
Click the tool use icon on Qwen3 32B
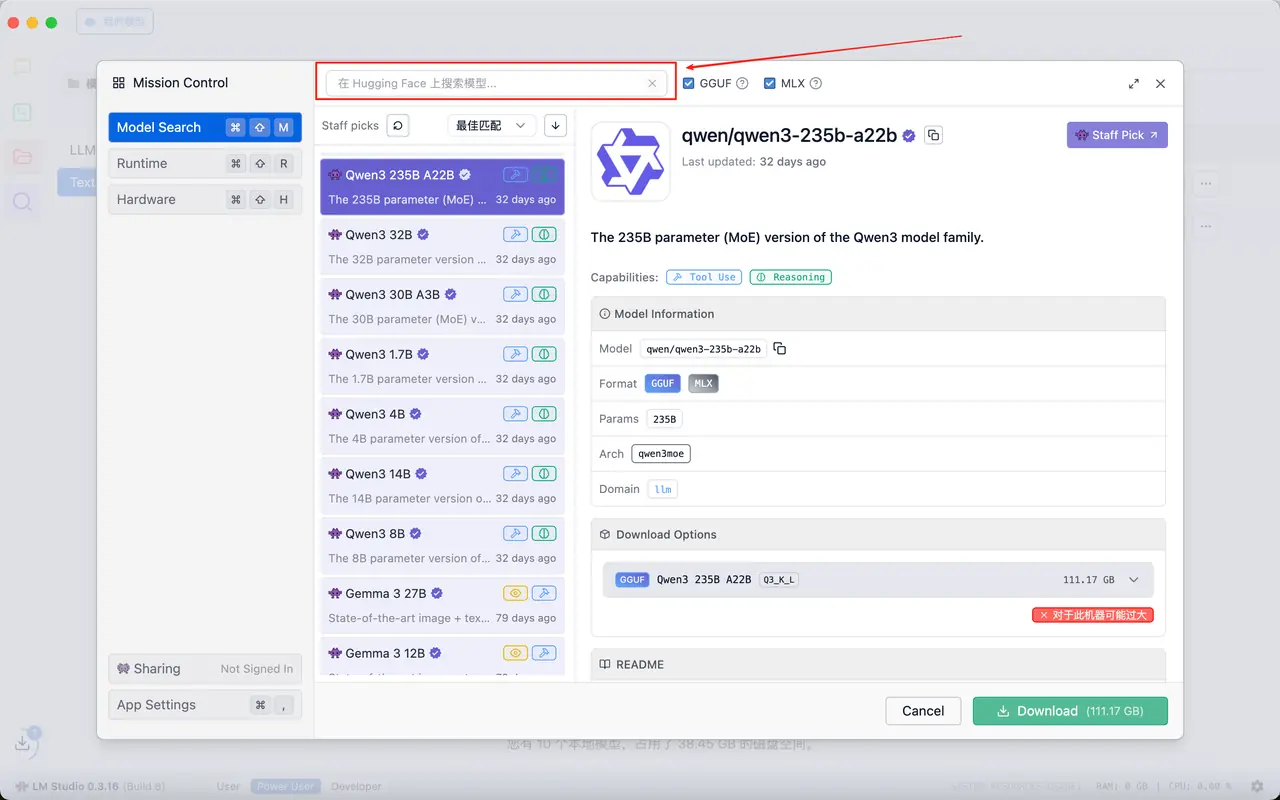[515, 235]
